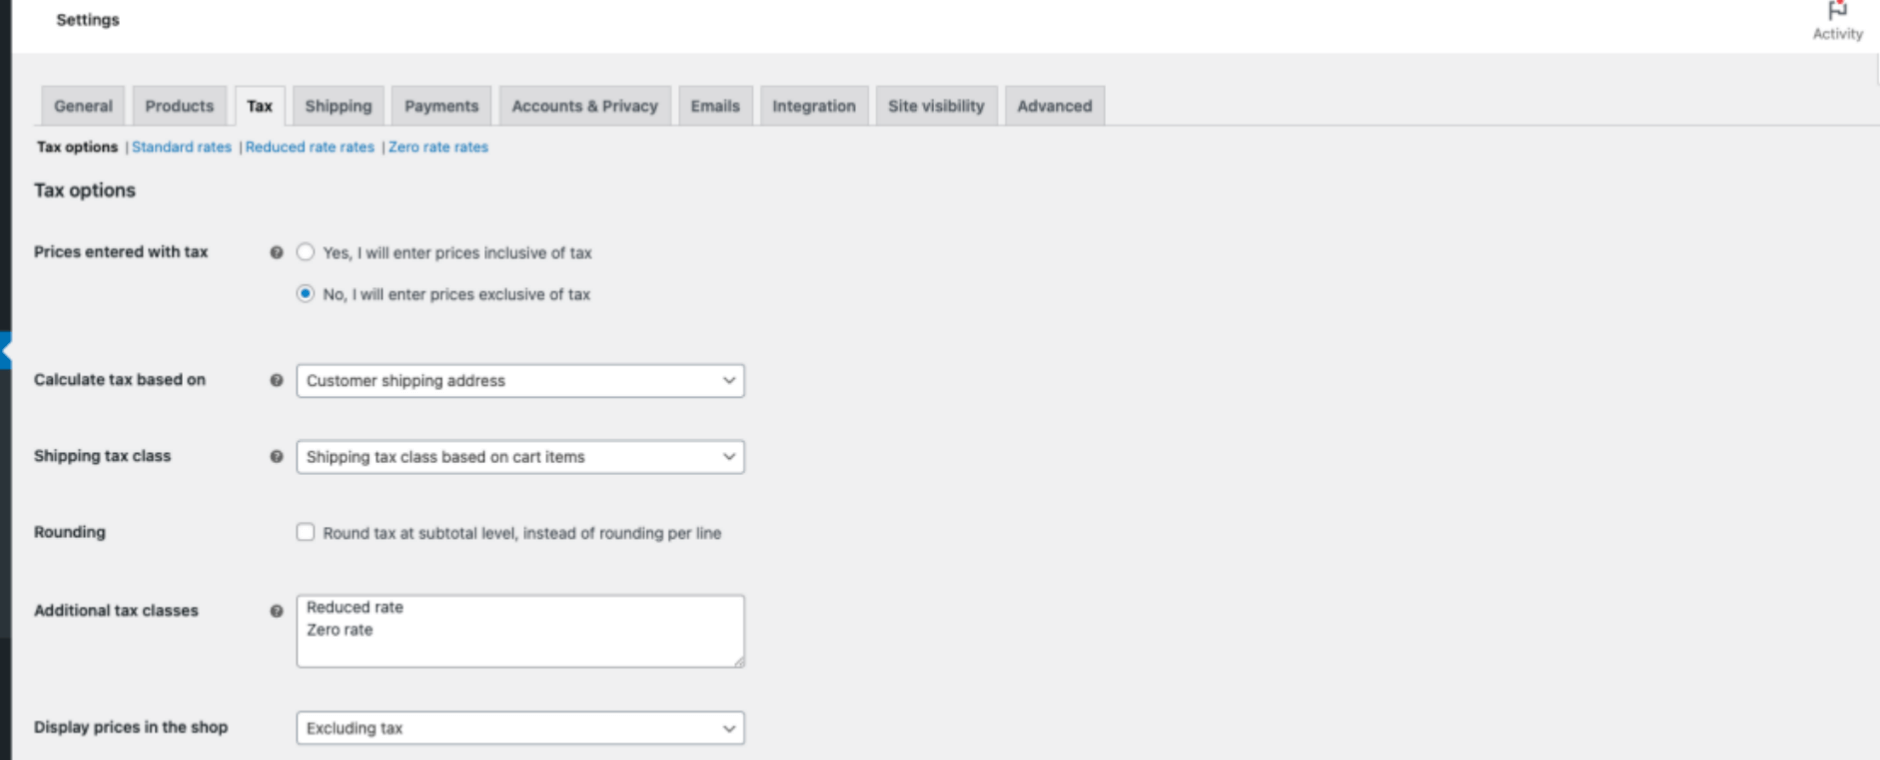Open Display prices in the shop dropdown
The height and width of the screenshot is (760, 1880).
[x=520, y=728]
